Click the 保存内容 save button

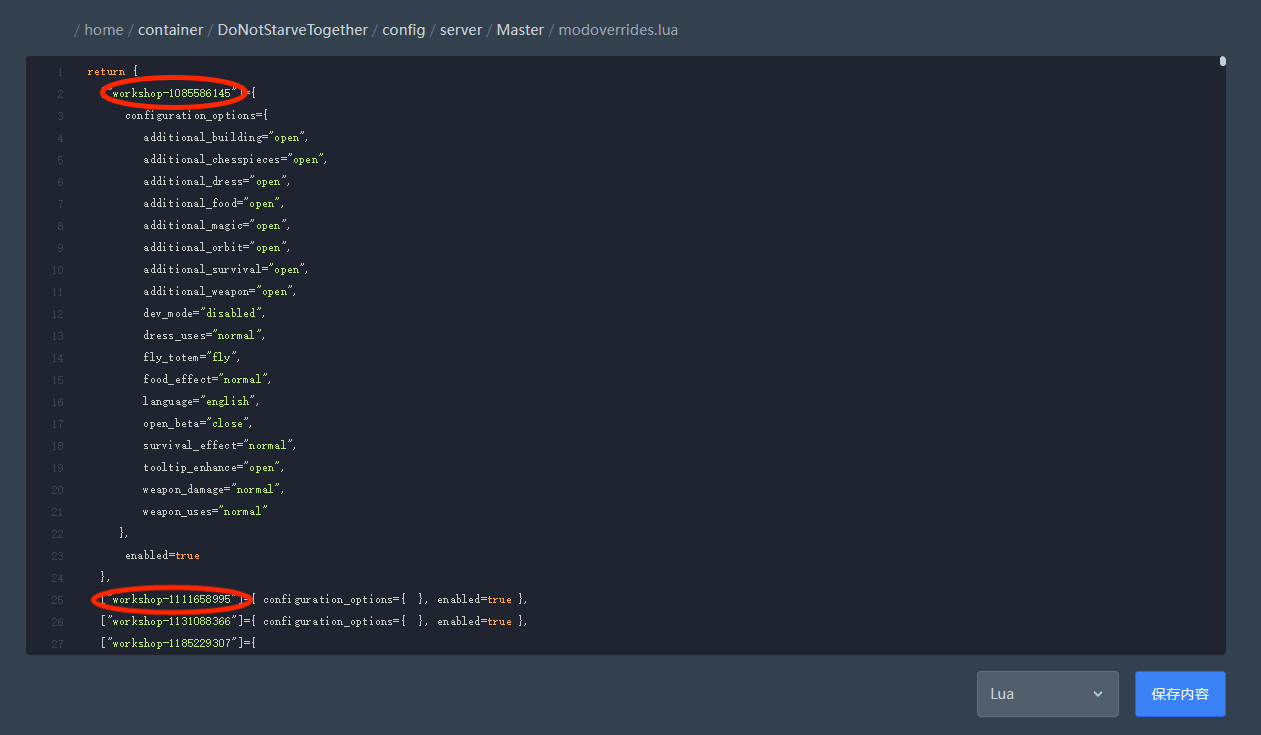tap(1180, 694)
